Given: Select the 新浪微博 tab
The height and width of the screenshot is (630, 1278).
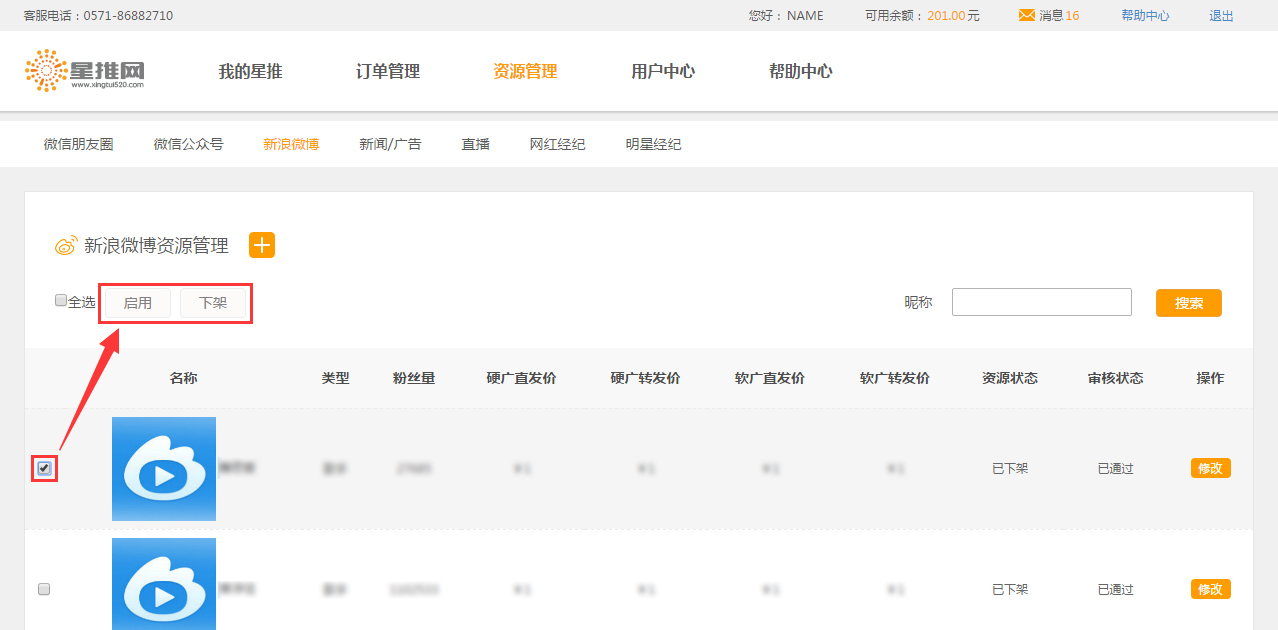Looking at the screenshot, I should [291, 144].
